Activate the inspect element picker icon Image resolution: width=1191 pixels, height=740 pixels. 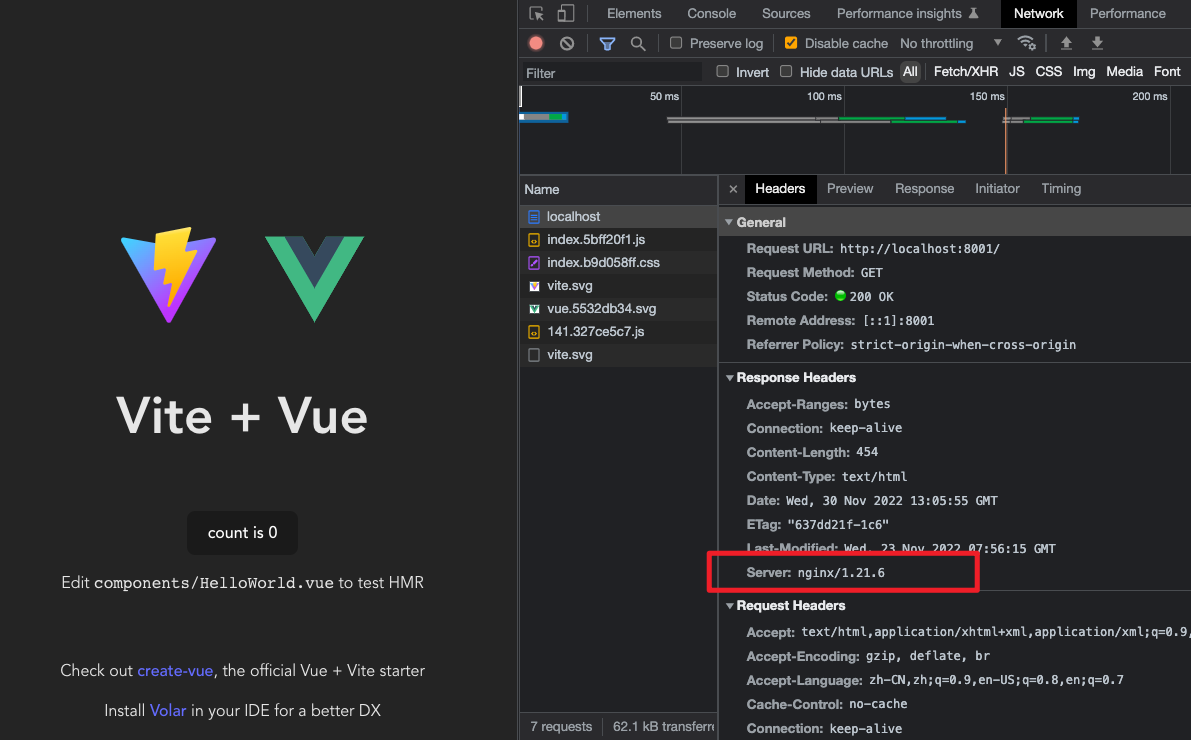pyautogui.click(x=537, y=14)
